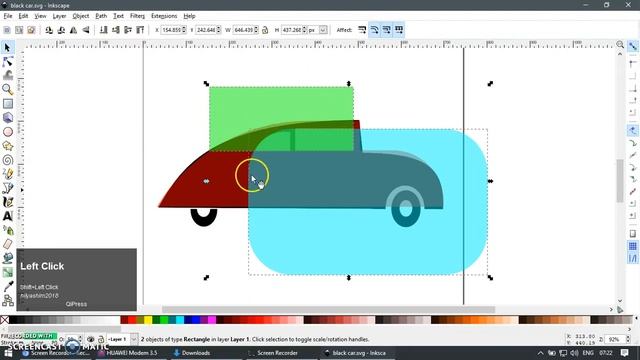
Task: Choose the Spray objects tool
Action: [x=7, y=230]
